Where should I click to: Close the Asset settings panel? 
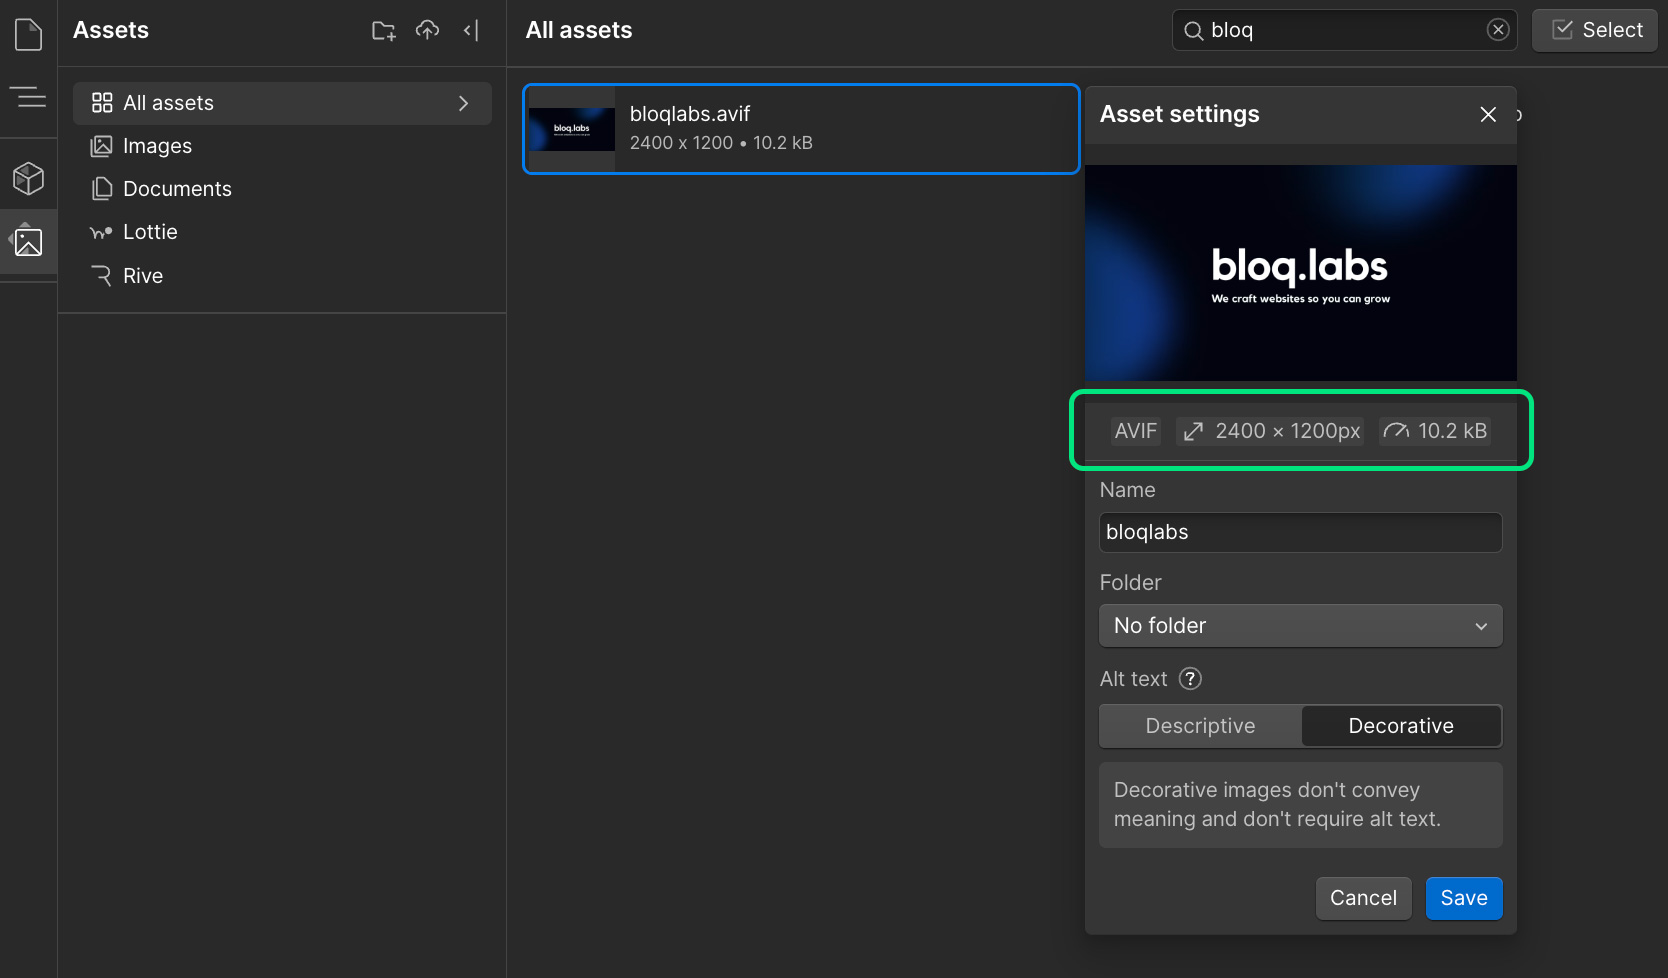[1488, 114]
